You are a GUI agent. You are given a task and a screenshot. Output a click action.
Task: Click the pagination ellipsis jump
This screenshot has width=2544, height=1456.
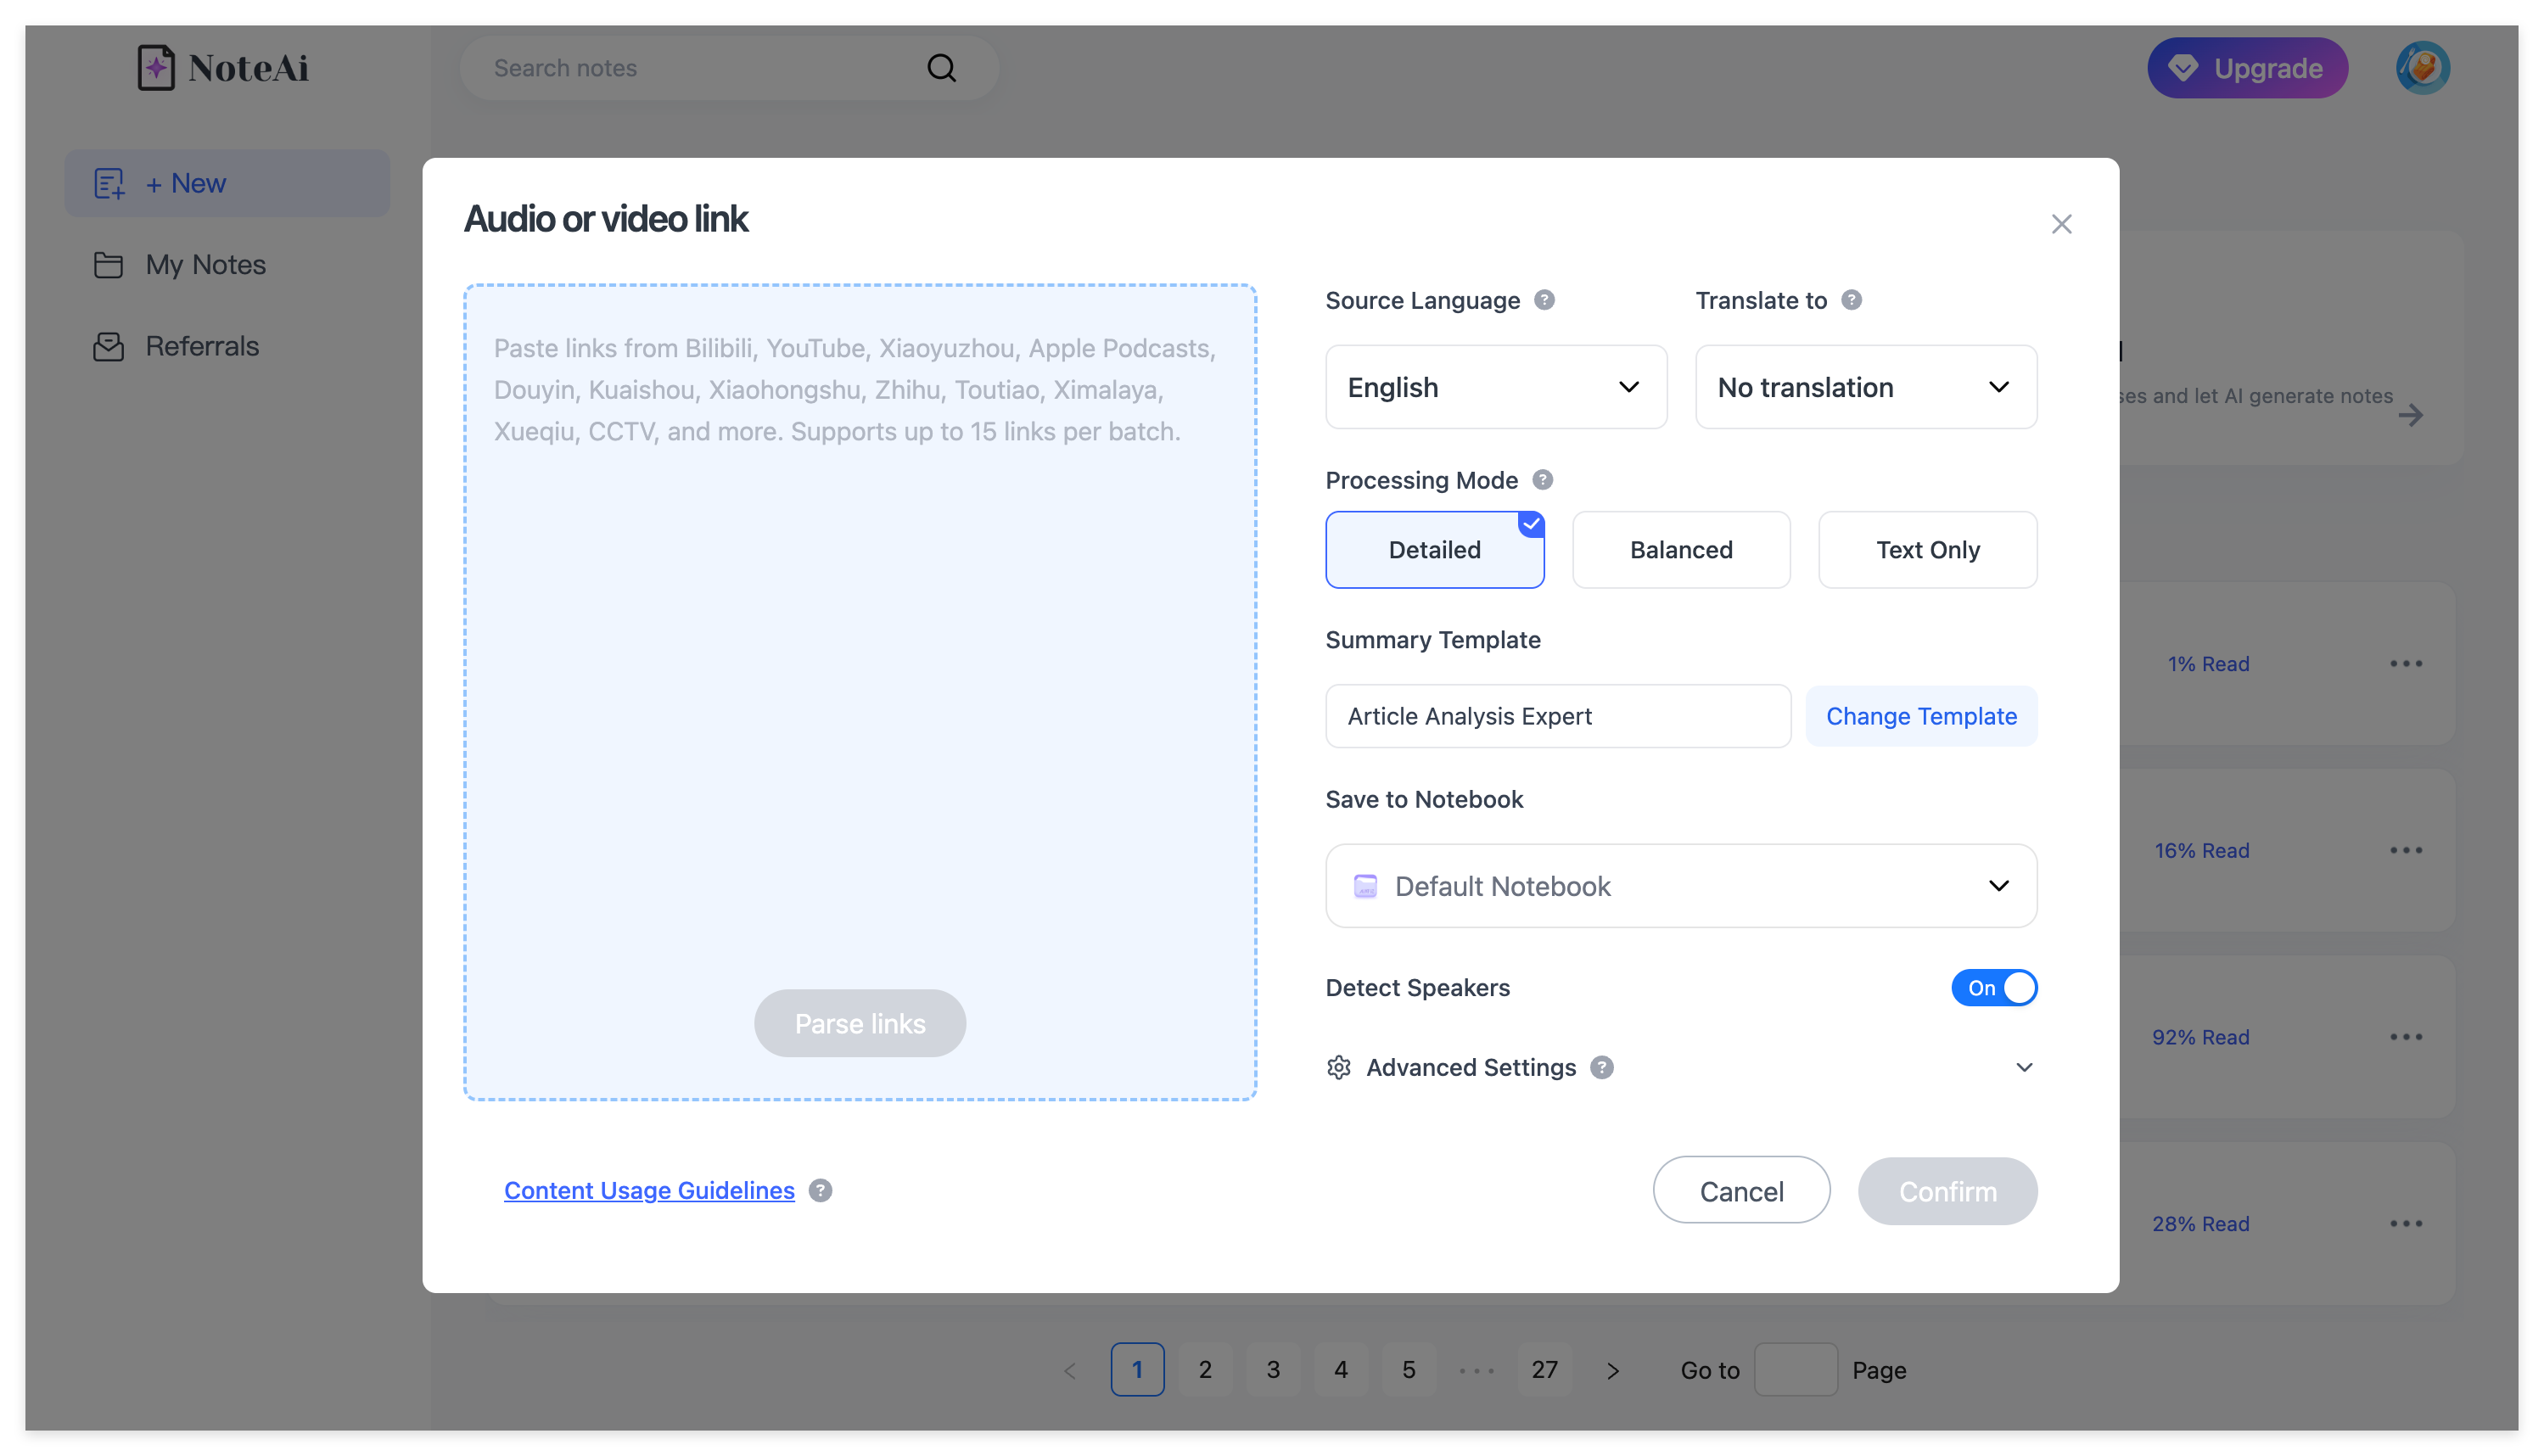1476,1370
